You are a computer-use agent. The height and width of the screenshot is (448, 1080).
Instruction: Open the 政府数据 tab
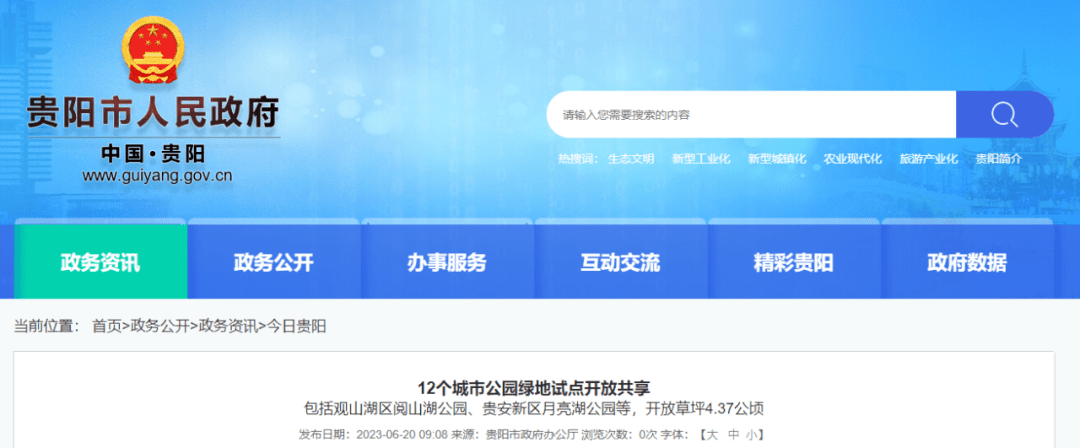(967, 262)
